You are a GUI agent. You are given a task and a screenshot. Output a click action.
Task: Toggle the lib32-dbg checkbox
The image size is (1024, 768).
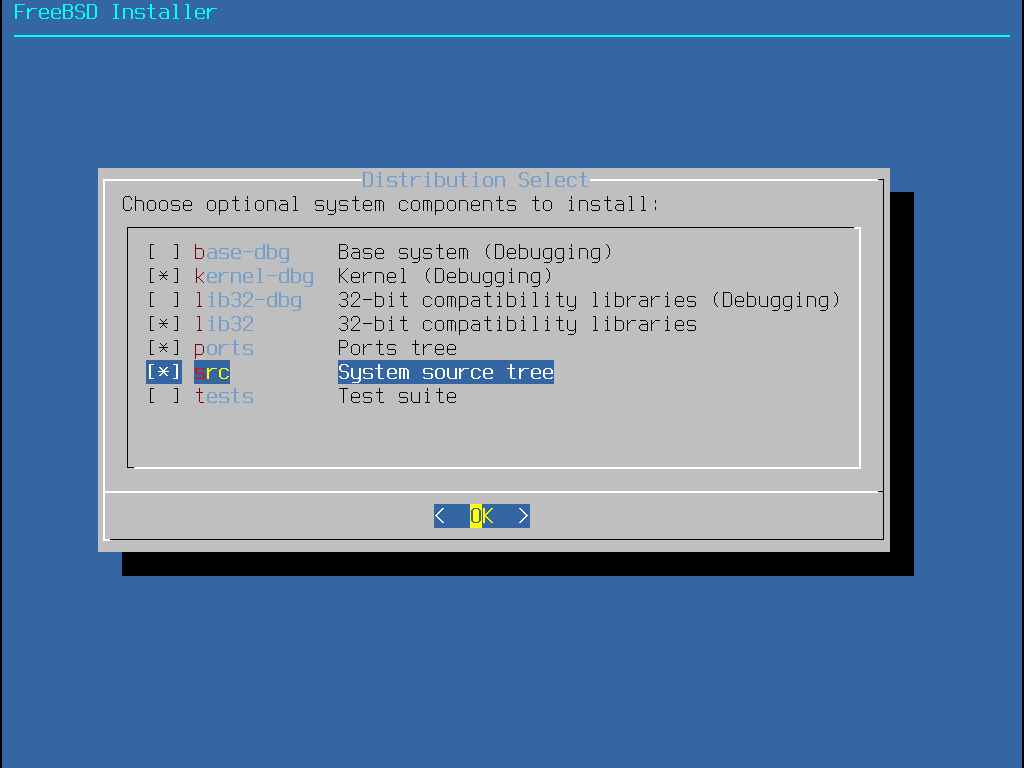[164, 300]
